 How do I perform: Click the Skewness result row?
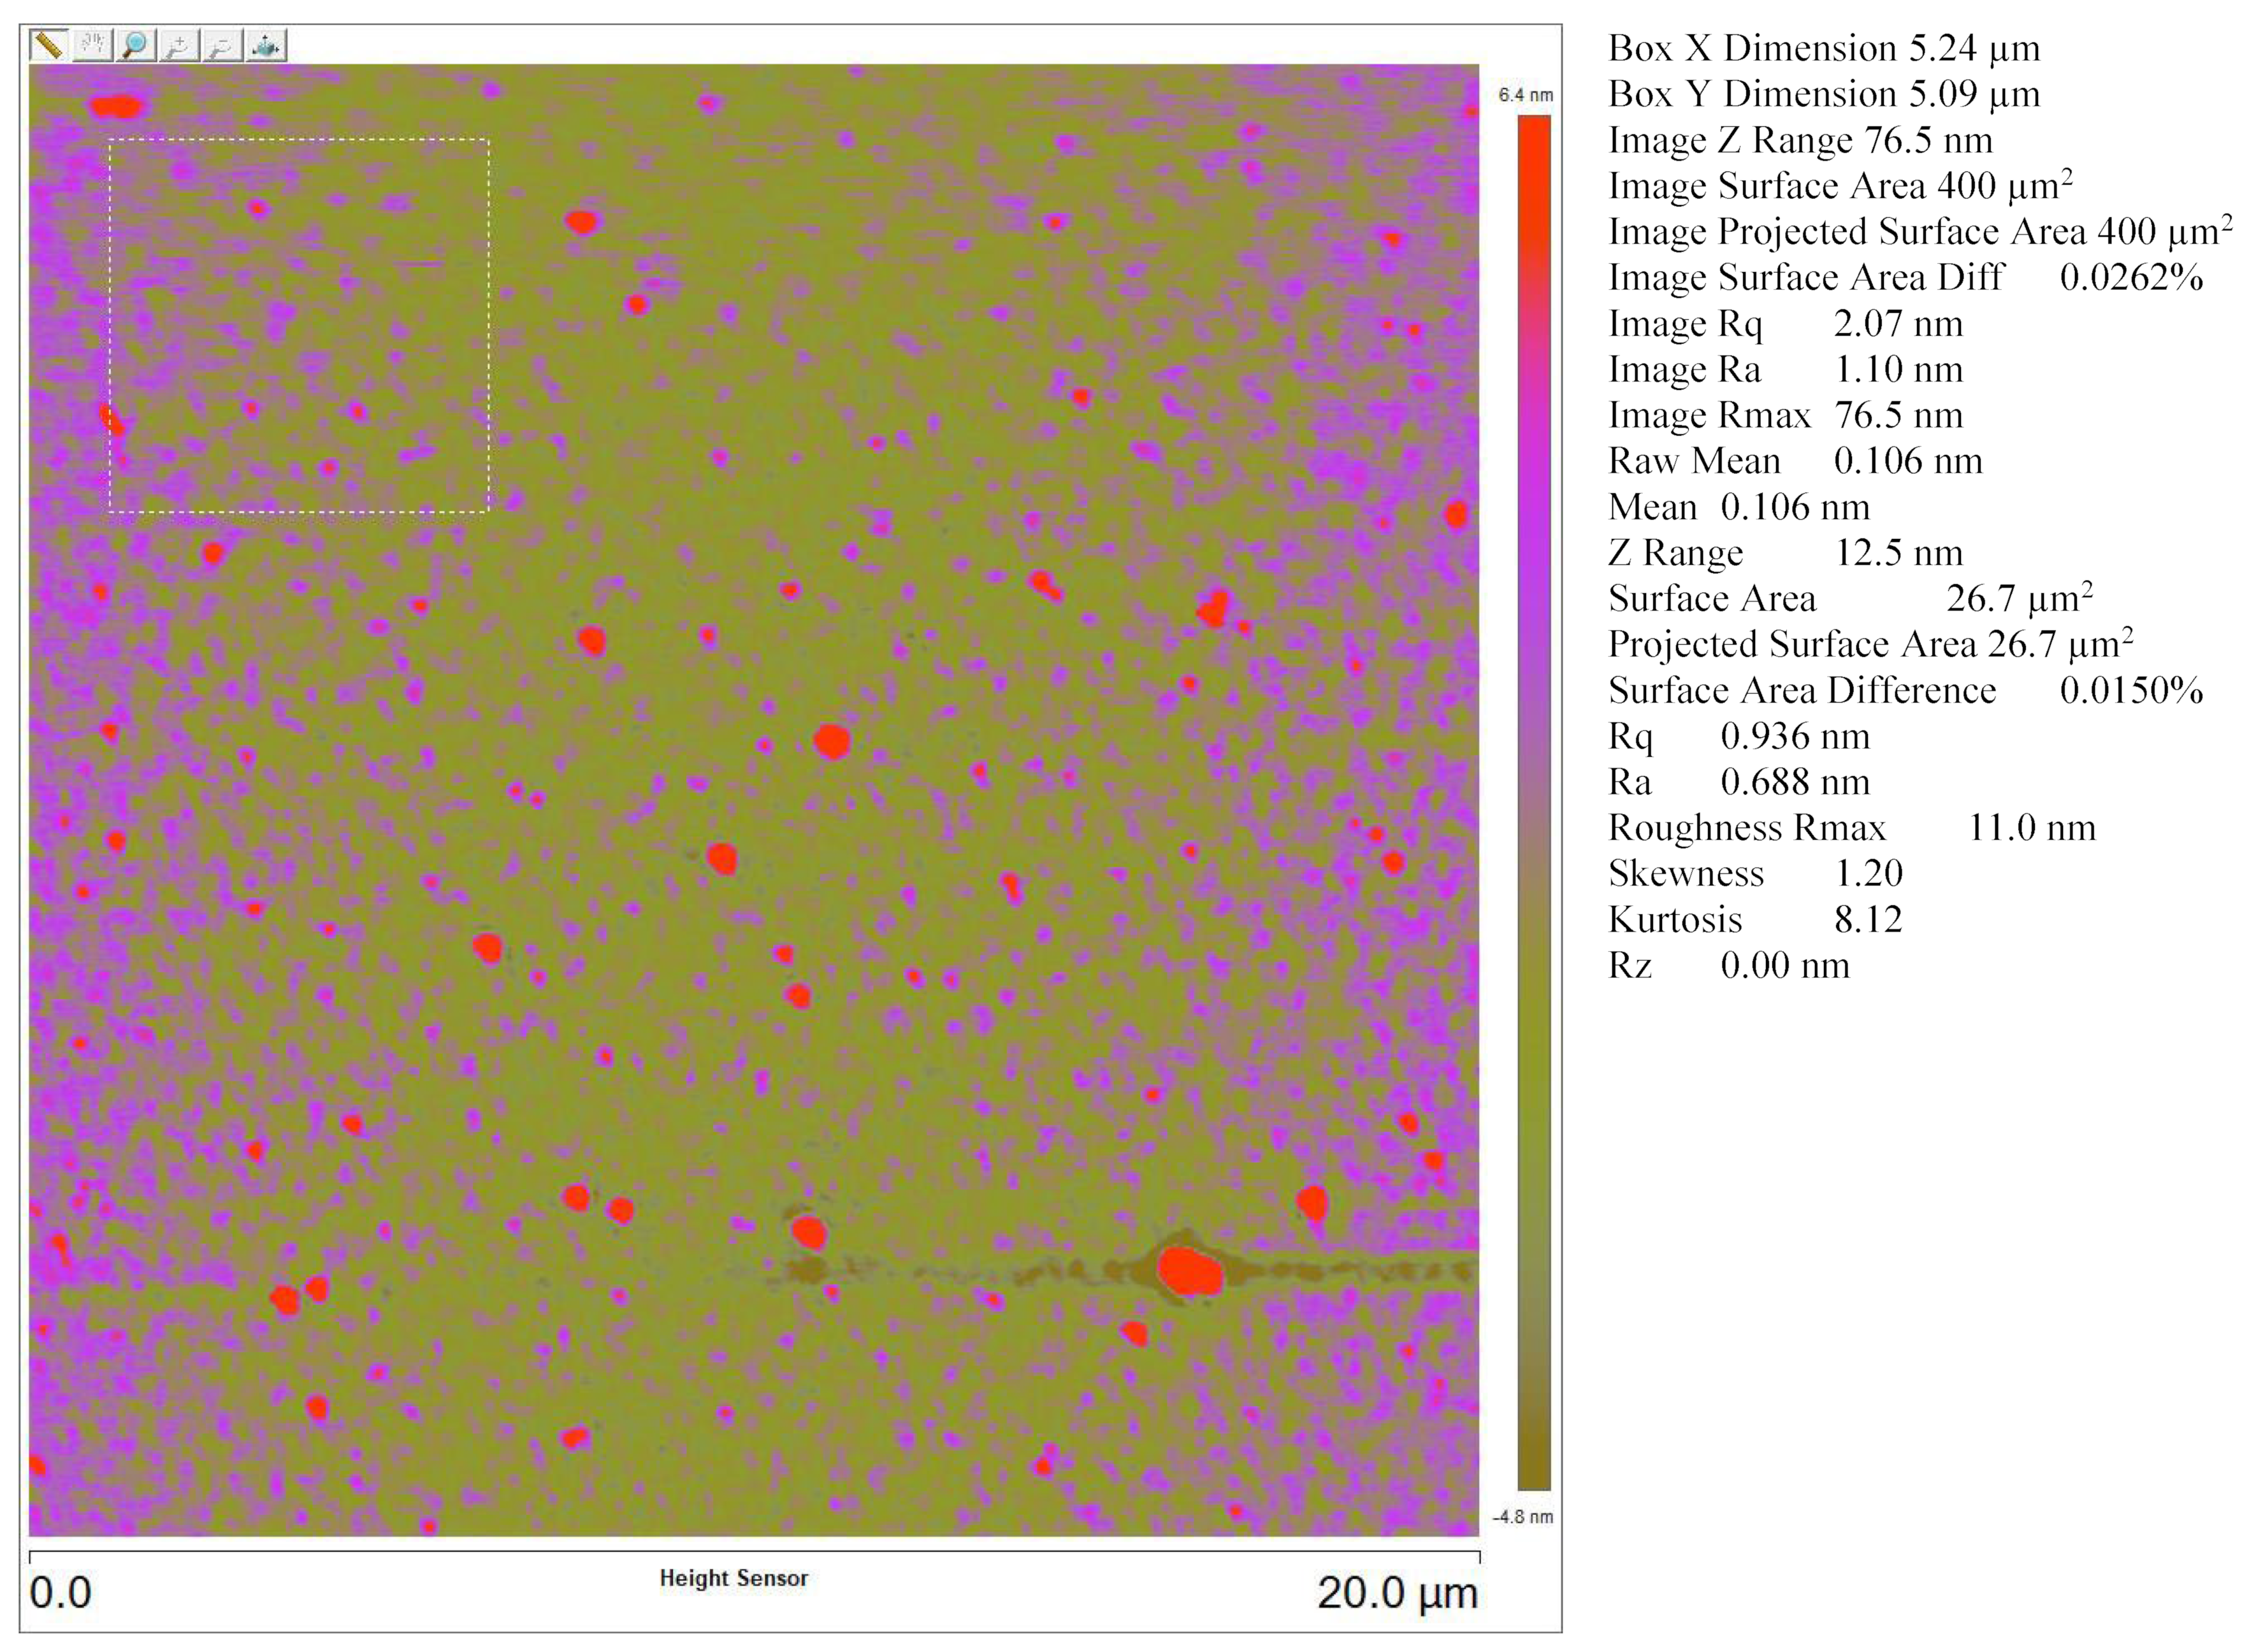tap(1754, 874)
